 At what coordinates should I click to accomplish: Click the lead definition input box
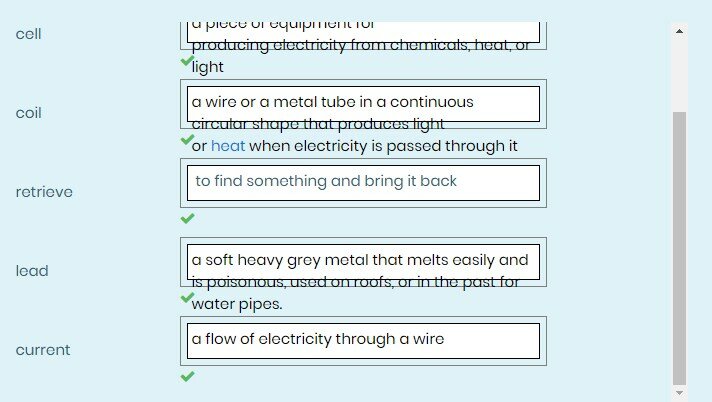(x=365, y=261)
